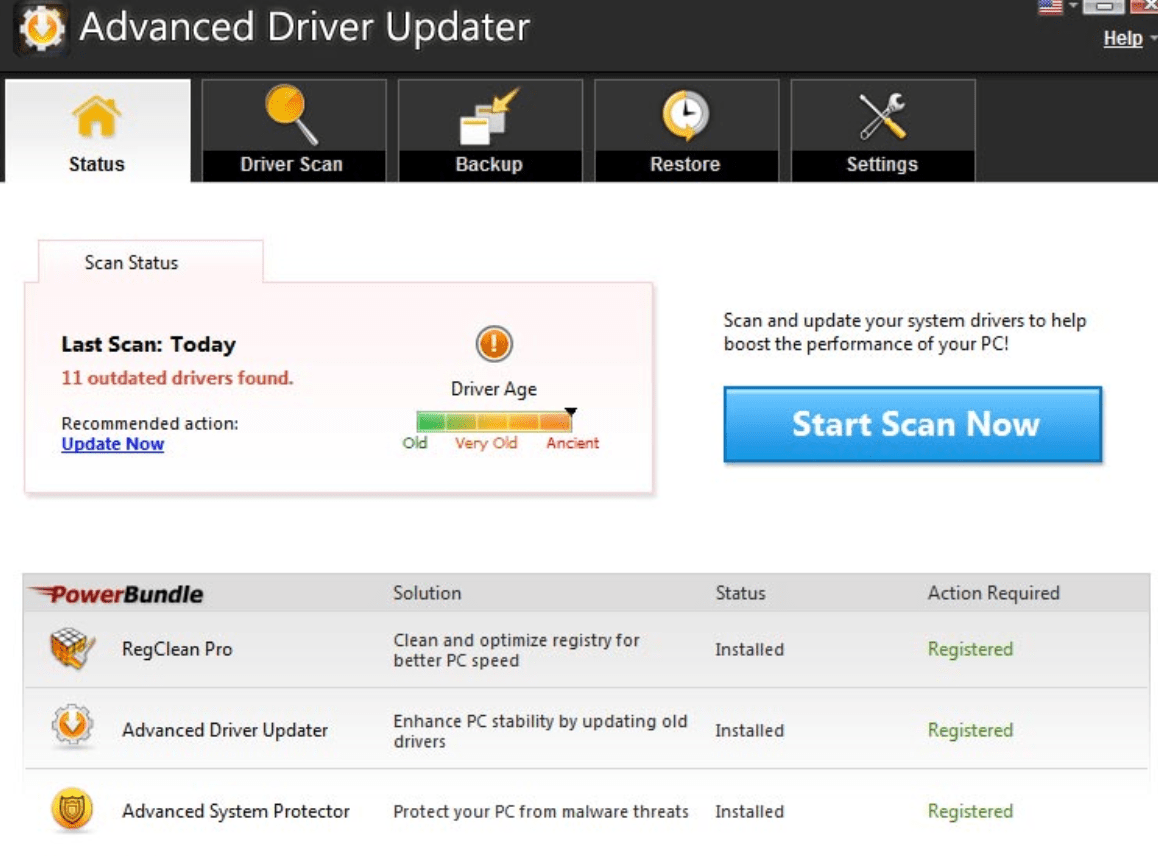Expand the Help menu arrow
The image size is (1158, 856).
(x=1153, y=40)
